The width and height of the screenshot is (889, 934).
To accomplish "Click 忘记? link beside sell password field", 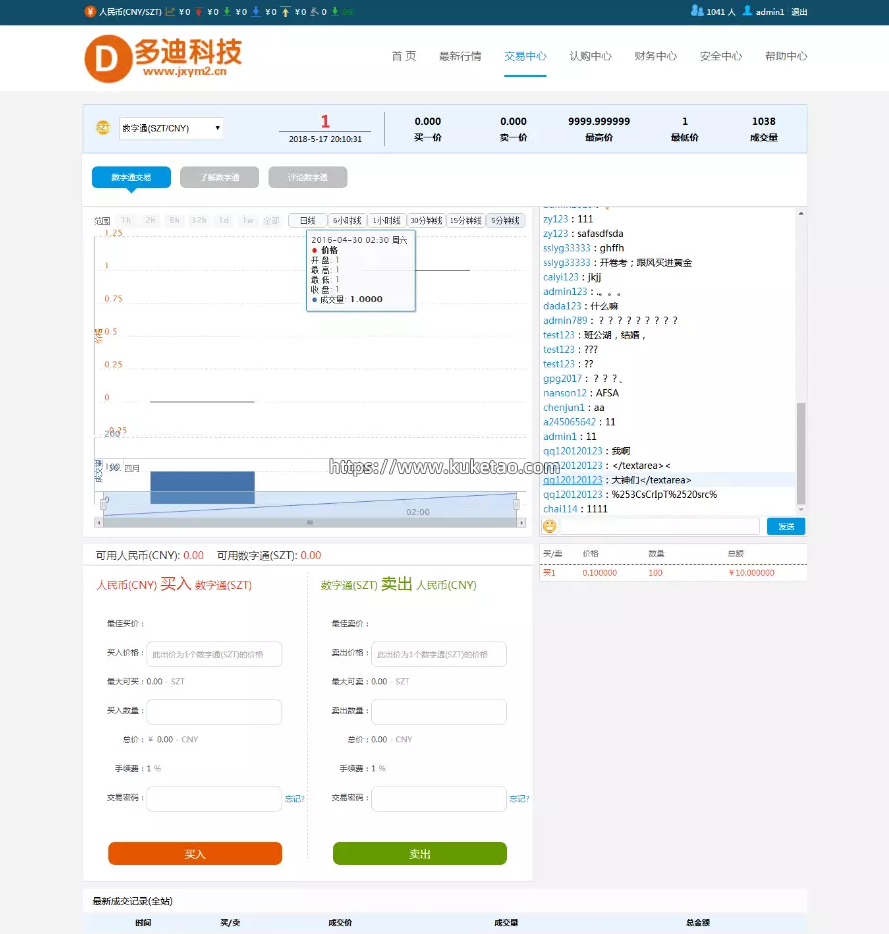I will [519, 799].
